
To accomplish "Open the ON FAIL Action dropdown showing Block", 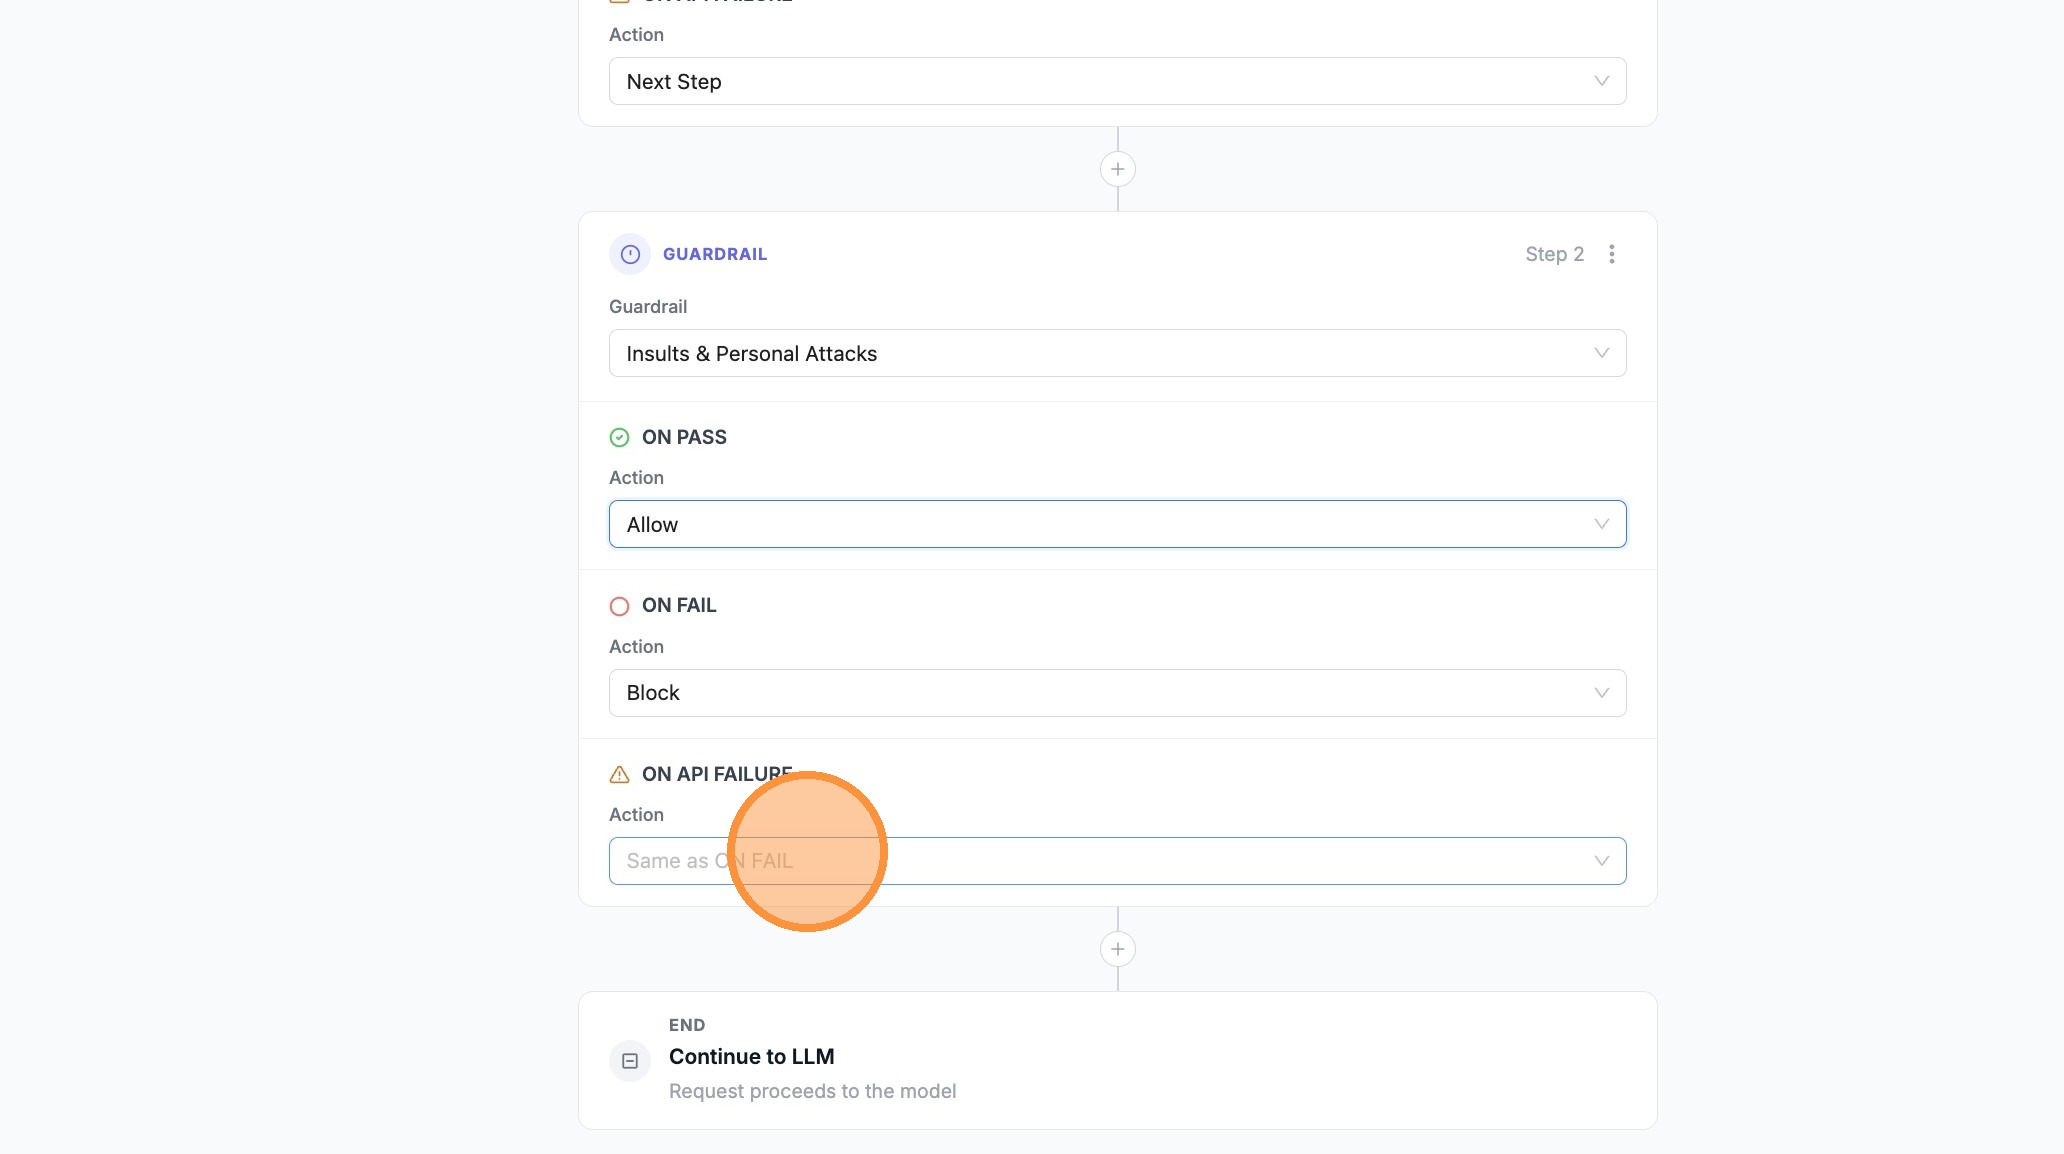I will (x=1116, y=692).
